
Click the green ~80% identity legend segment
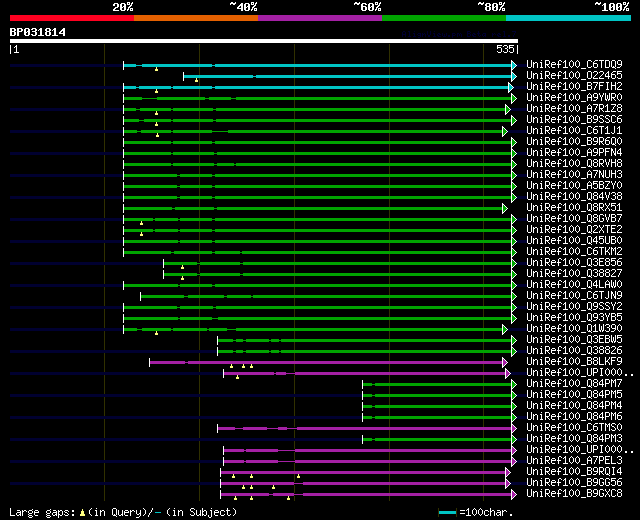tap(444, 18)
